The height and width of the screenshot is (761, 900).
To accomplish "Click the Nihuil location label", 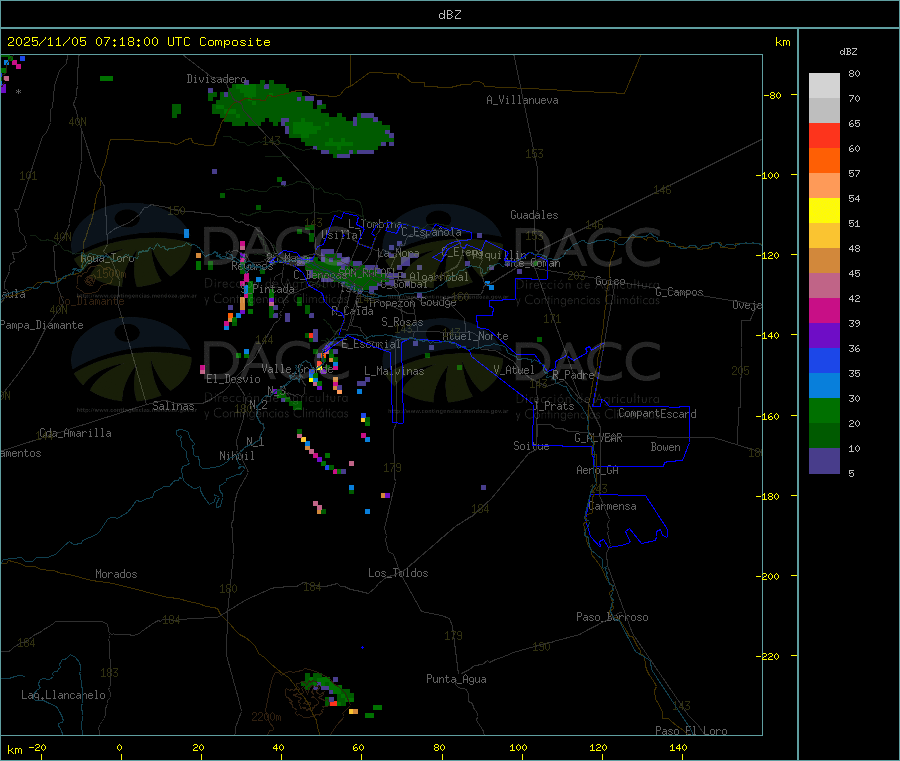I will tap(236, 456).
